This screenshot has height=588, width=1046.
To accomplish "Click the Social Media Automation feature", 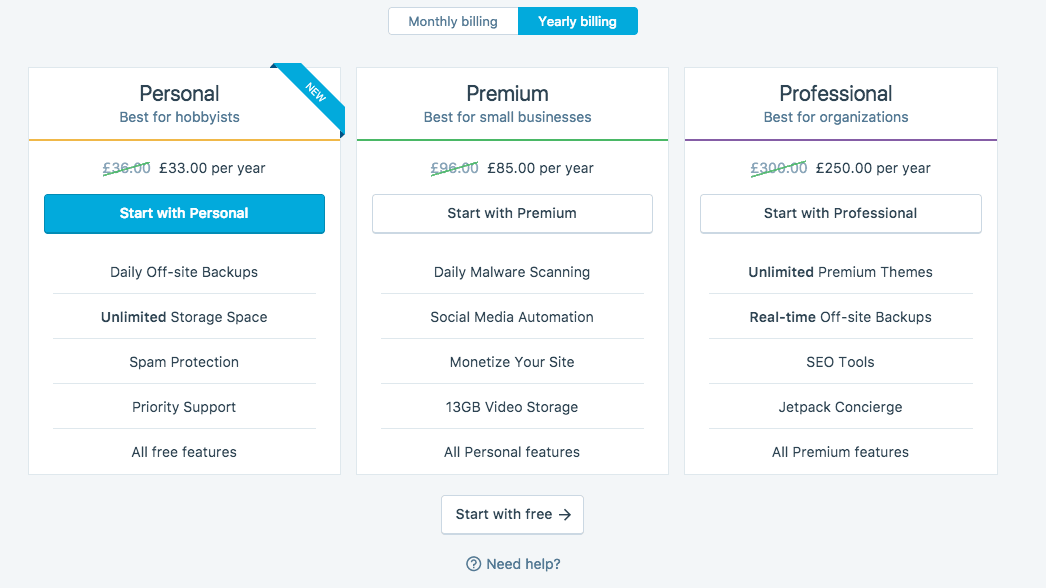I will click(x=512, y=317).
